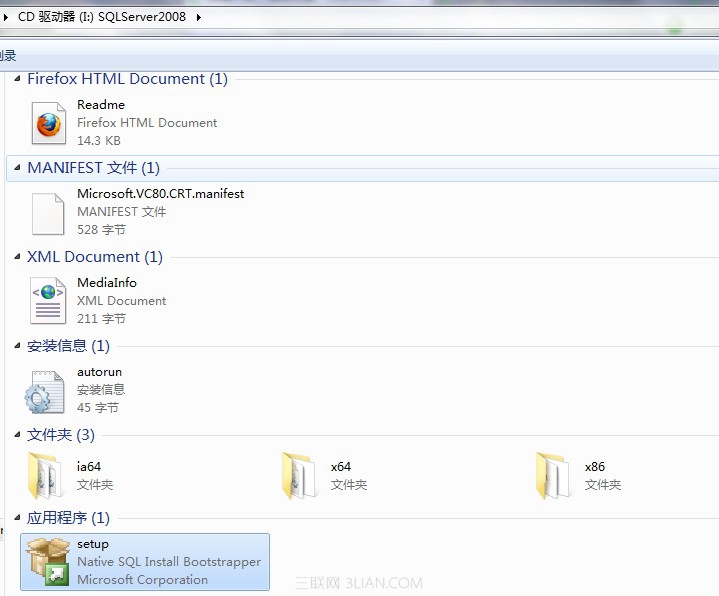Viewport: 719px width, 596px height.
Task: Open the Readme Firefox HTML file icon
Action: pyautogui.click(x=49, y=123)
